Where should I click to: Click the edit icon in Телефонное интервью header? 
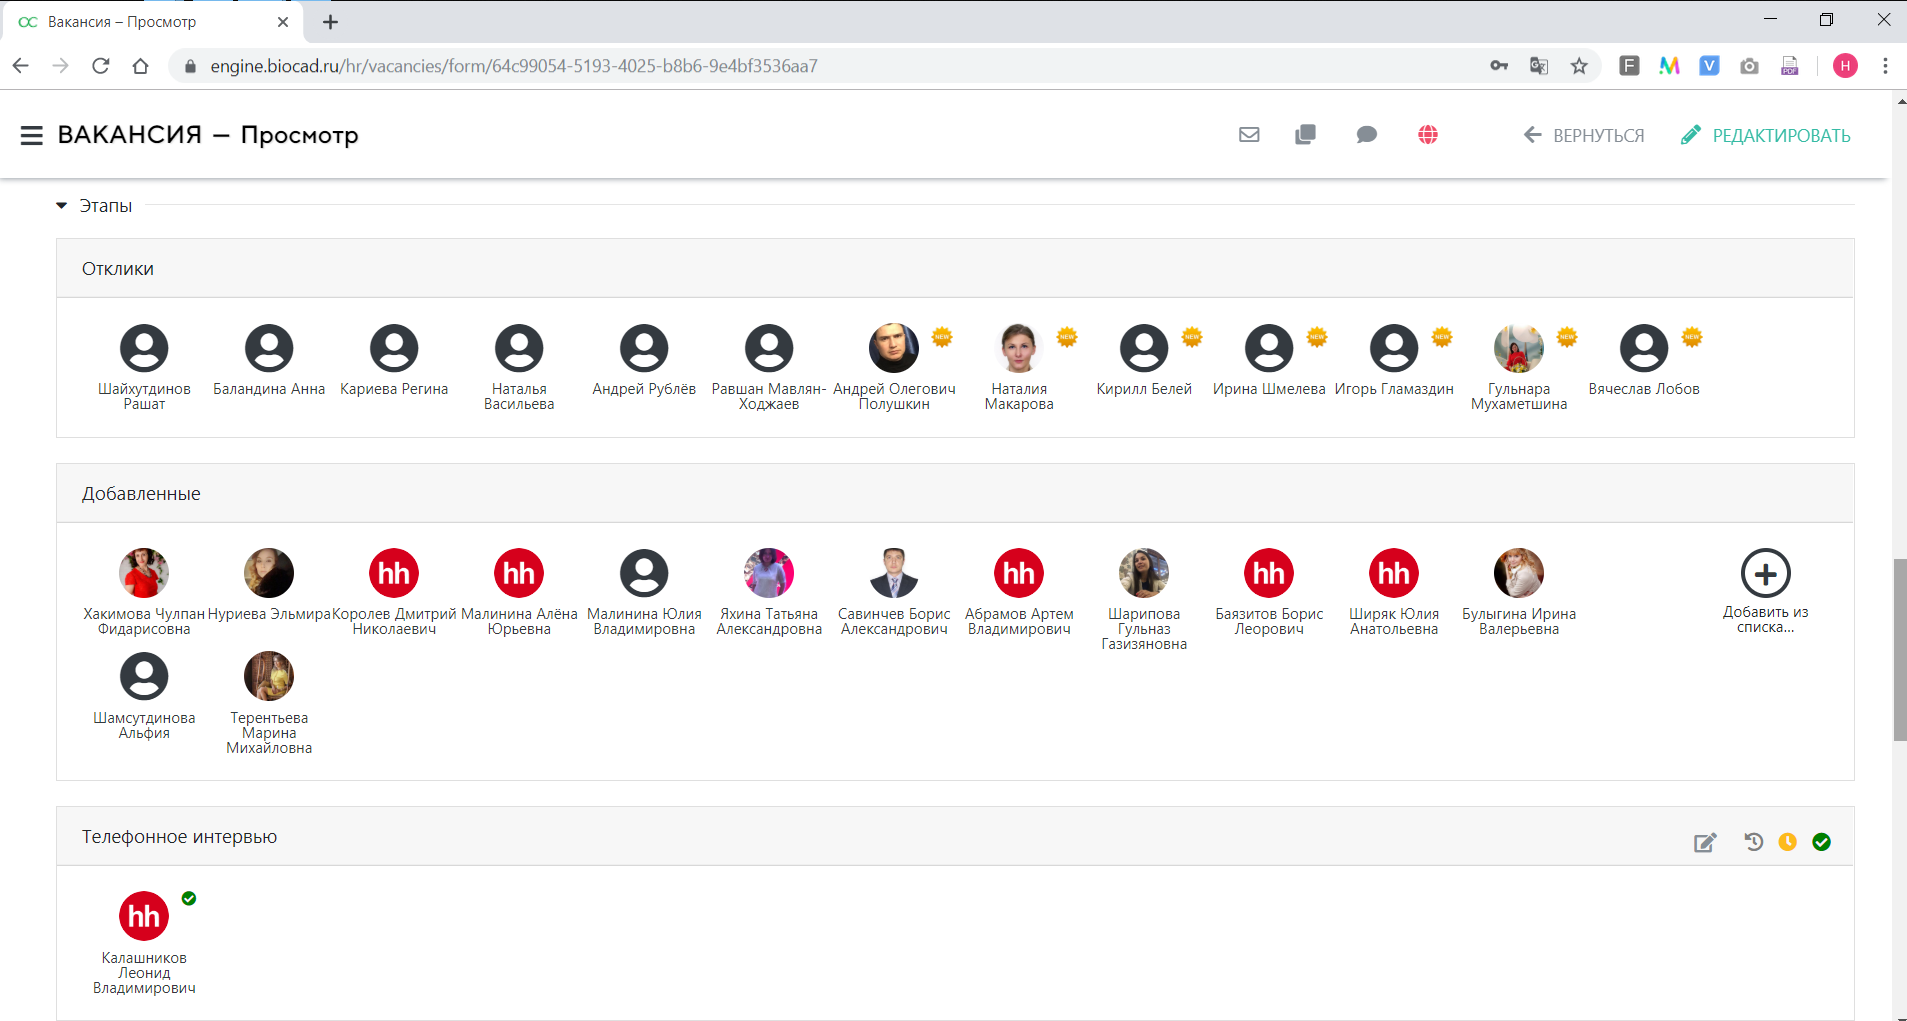pyautogui.click(x=1705, y=842)
